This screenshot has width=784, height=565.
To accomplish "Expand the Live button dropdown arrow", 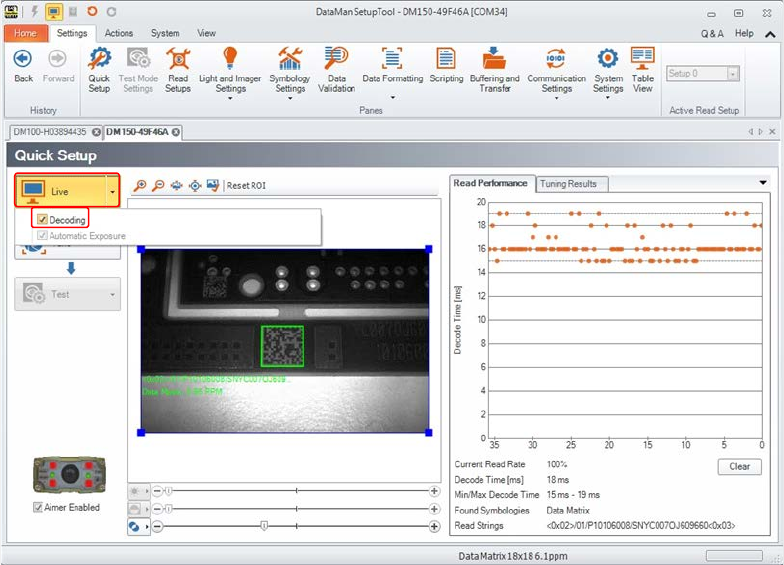I will pyautogui.click(x=113, y=189).
